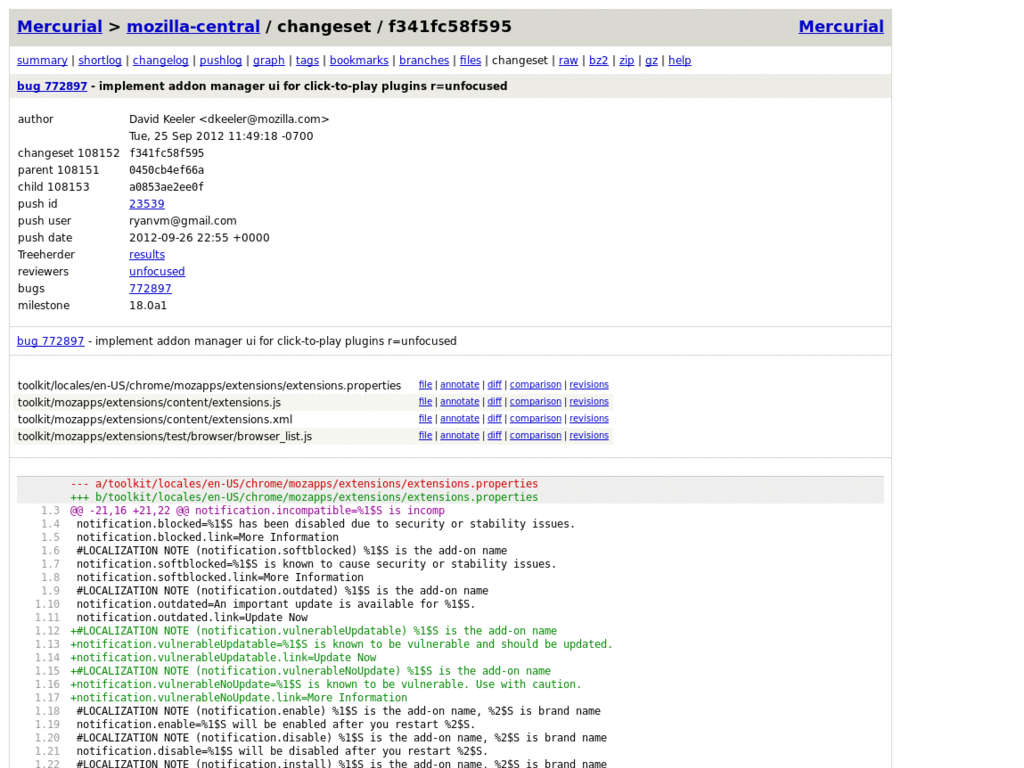Open revisions link for extensions.properties
The width and height of the screenshot is (1024, 768).
click(589, 385)
